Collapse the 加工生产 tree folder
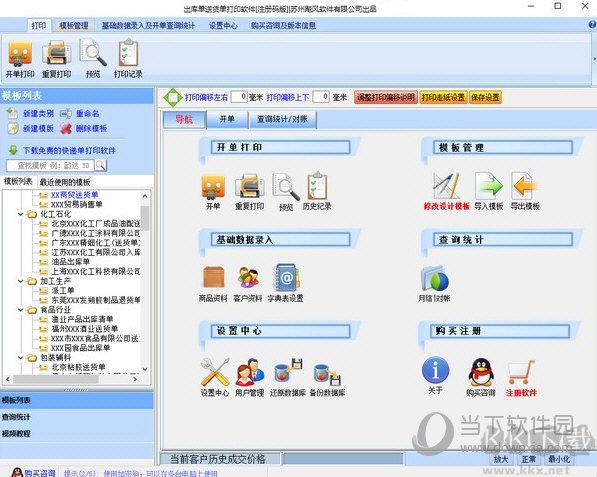The width and height of the screenshot is (597, 477). click(21, 281)
